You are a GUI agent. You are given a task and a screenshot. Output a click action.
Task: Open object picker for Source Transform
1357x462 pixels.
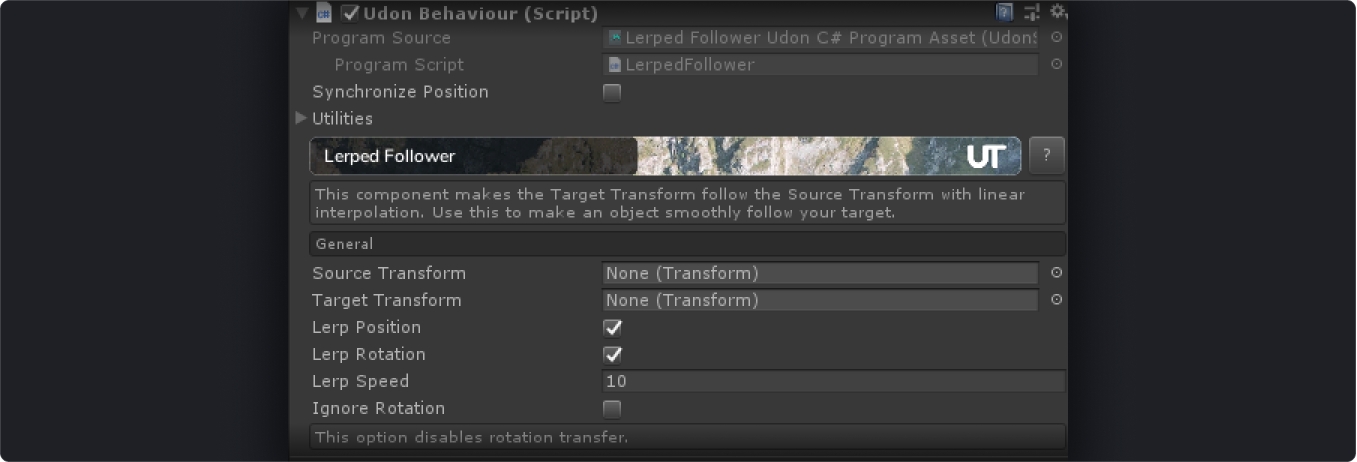pyautogui.click(x=1057, y=273)
